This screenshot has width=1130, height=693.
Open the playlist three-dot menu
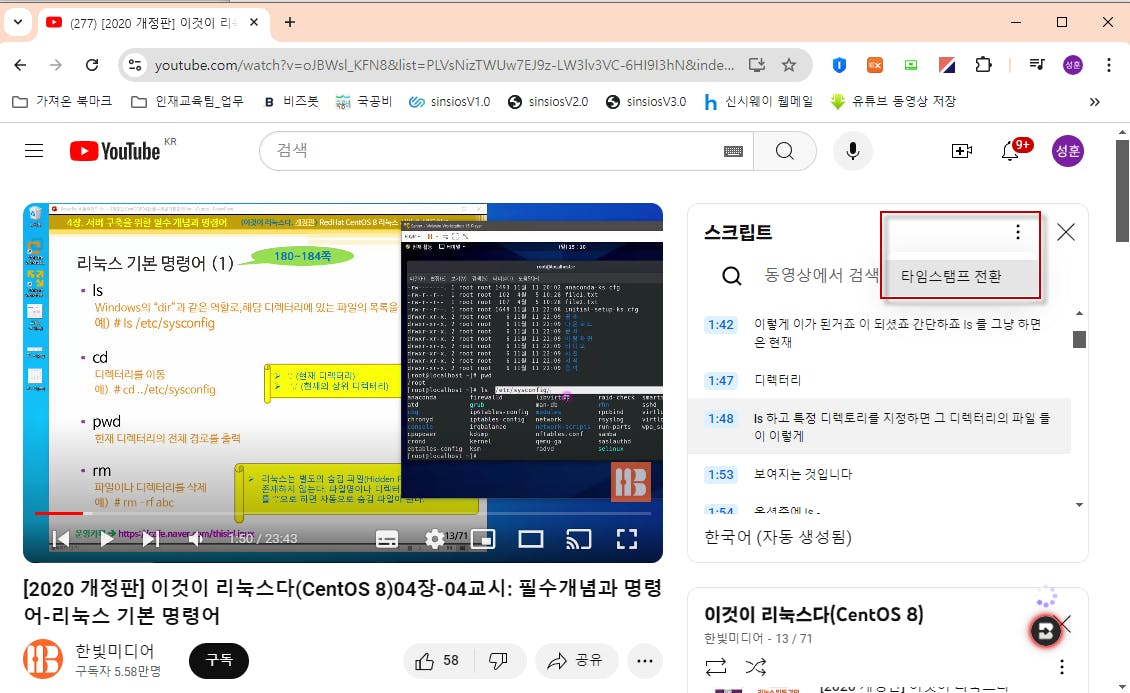coord(1062,667)
